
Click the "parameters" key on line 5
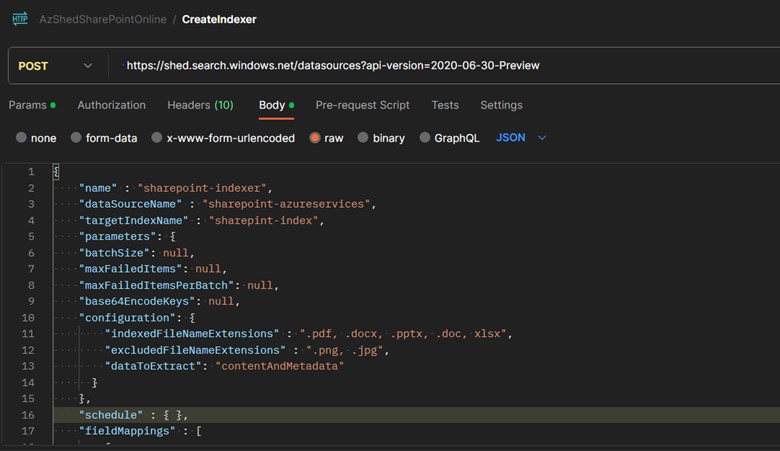[117, 236]
